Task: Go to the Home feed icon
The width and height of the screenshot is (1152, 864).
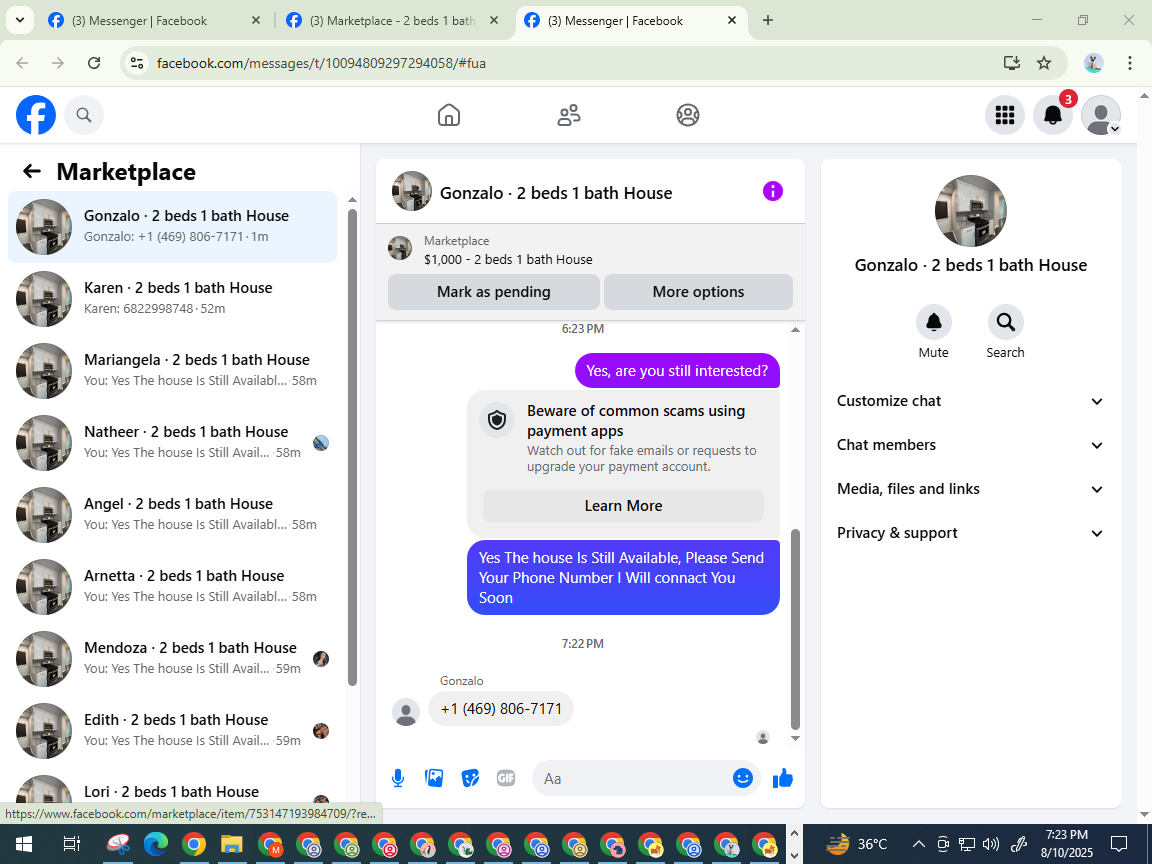Action: tap(449, 115)
